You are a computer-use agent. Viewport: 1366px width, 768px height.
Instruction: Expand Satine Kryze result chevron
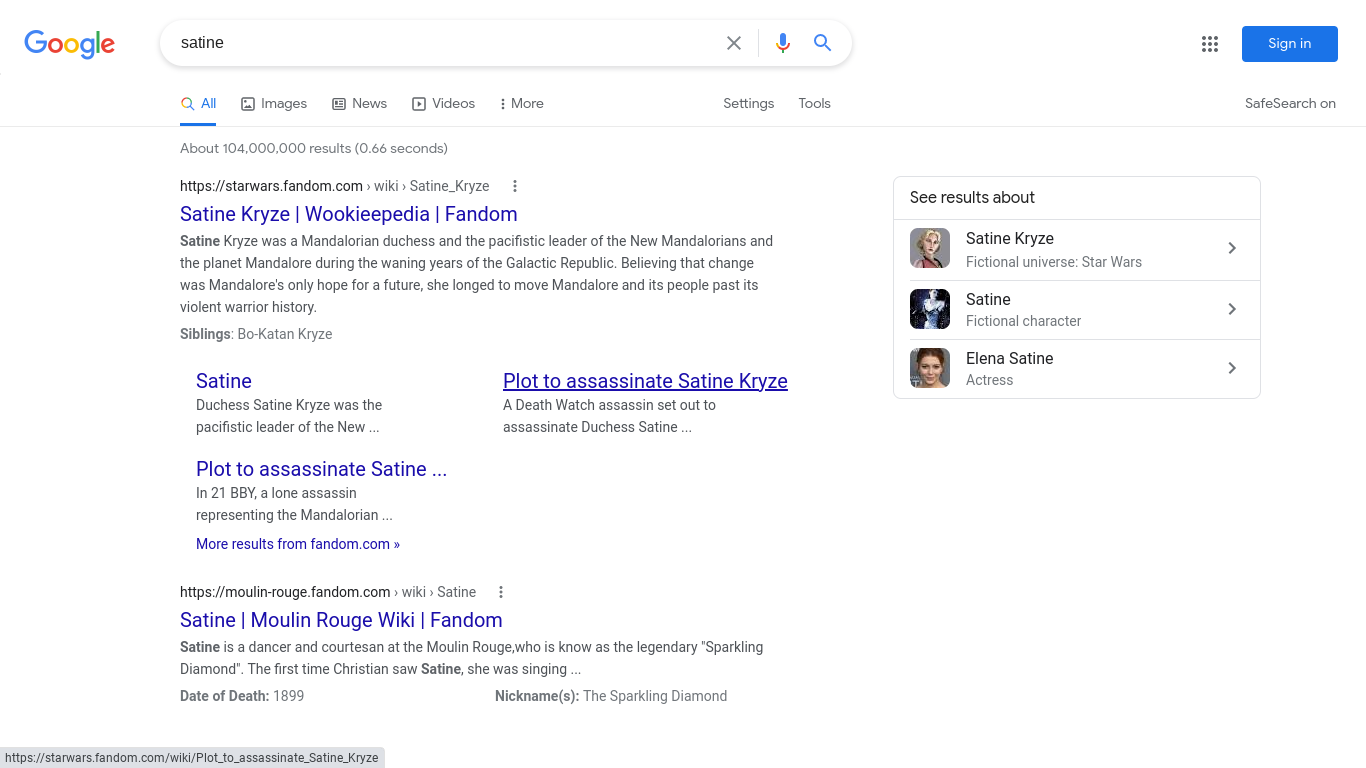[1232, 249]
